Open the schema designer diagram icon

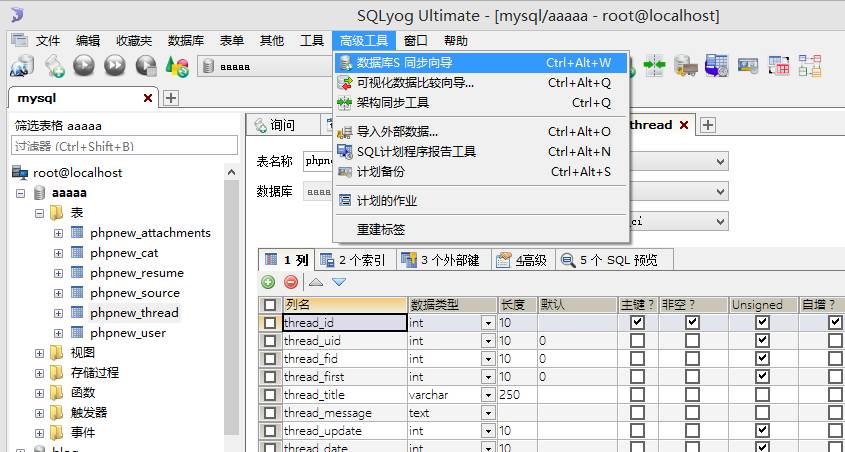pyautogui.click(x=810, y=65)
